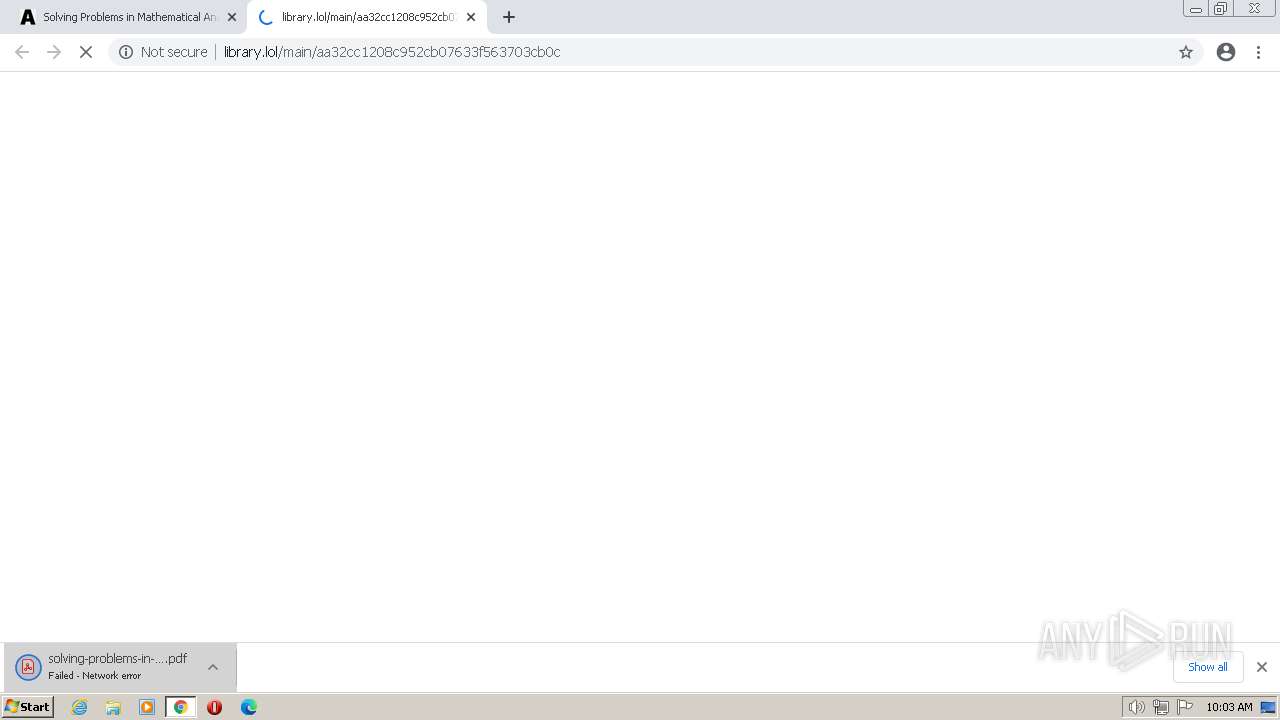The width and height of the screenshot is (1280, 720).
Task: Open Chrome's three-dot customize menu
Action: [1259, 52]
